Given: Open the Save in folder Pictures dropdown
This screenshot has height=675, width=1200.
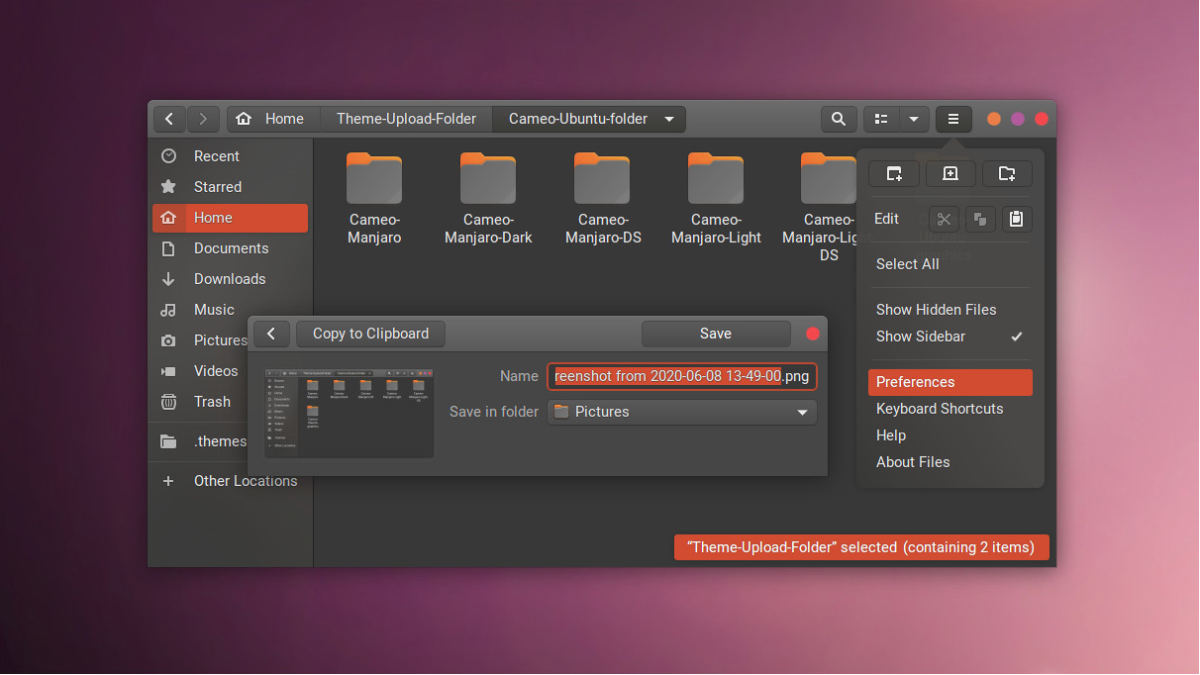Looking at the screenshot, I should click(x=681, y=411).
